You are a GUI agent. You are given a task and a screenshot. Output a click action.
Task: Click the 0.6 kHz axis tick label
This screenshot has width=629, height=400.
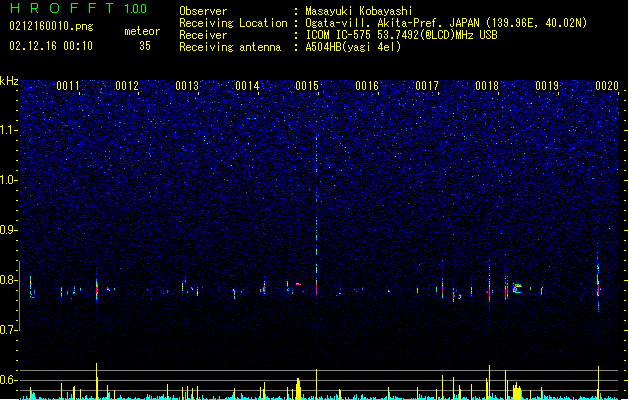(9, 380)
